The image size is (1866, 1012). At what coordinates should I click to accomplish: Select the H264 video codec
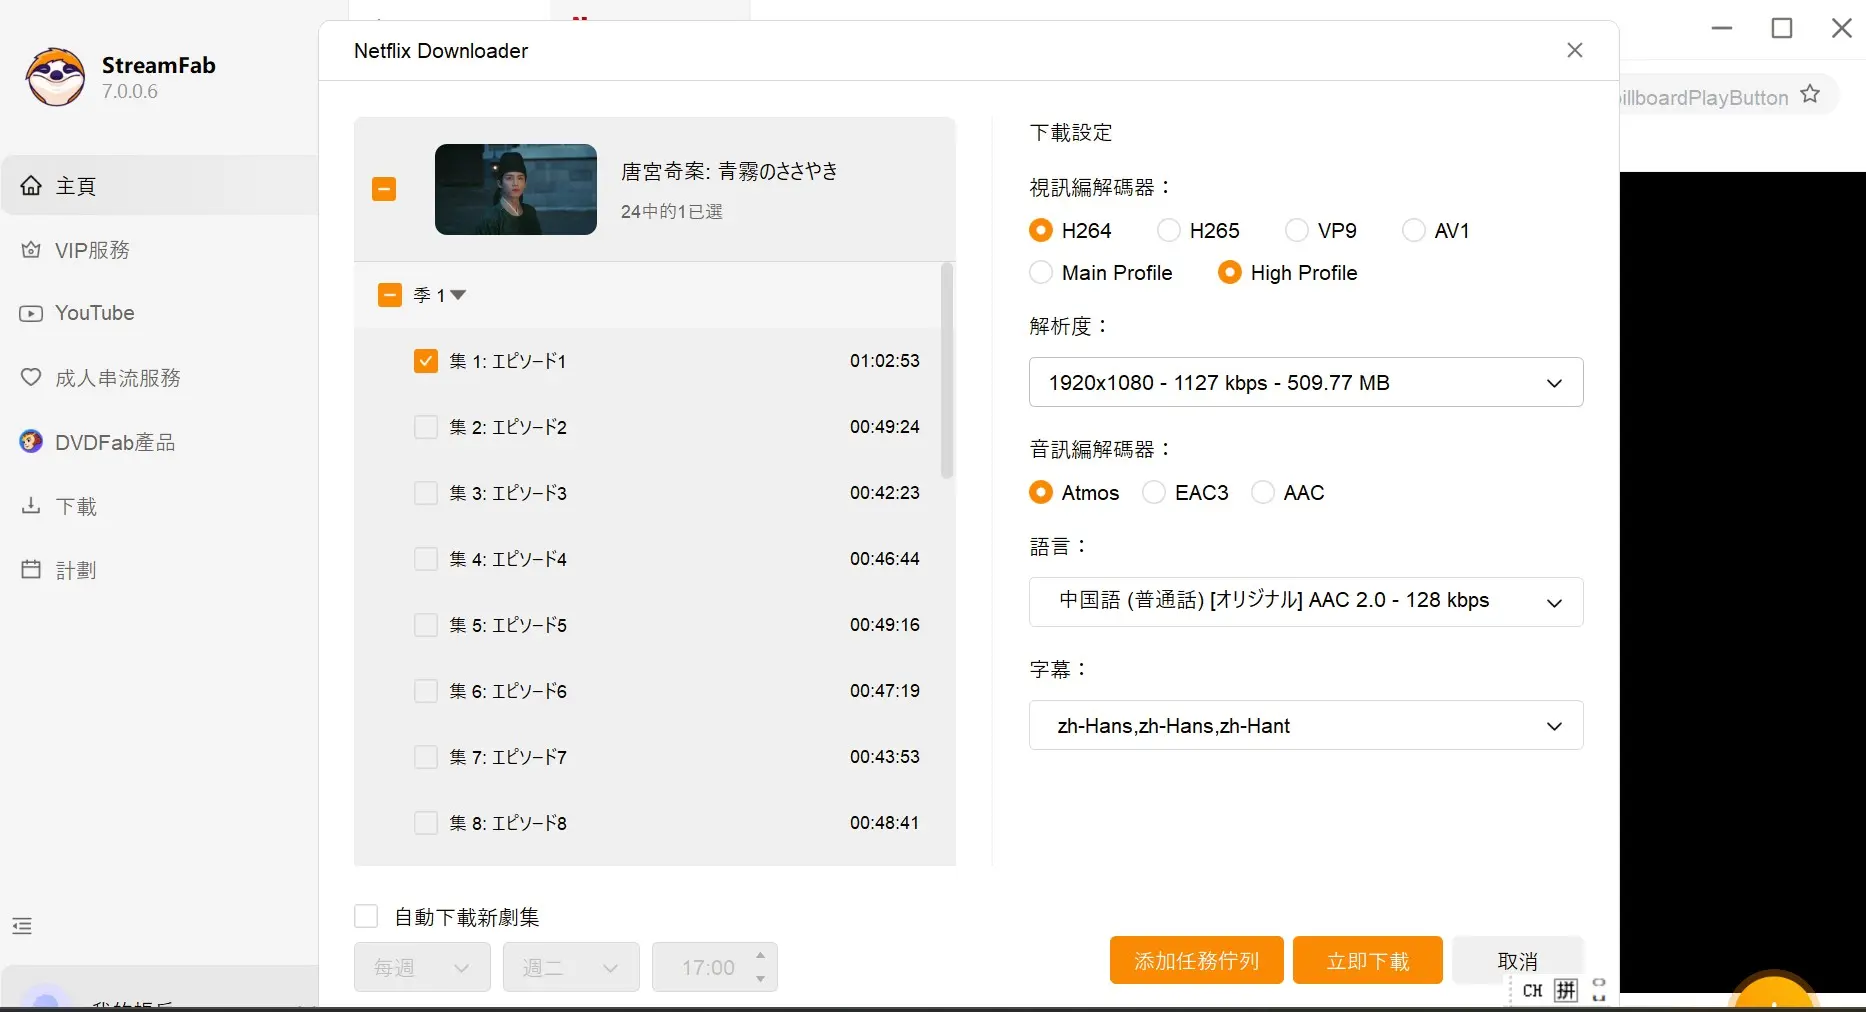pyautogui.click(x=1041, y=231)
